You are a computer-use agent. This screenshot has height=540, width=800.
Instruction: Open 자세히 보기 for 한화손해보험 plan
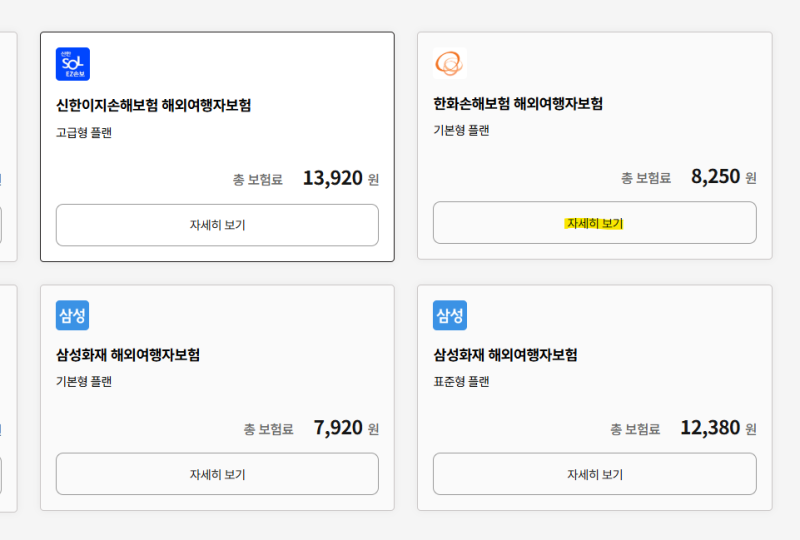pyautogui.click(x=595, y=223)
